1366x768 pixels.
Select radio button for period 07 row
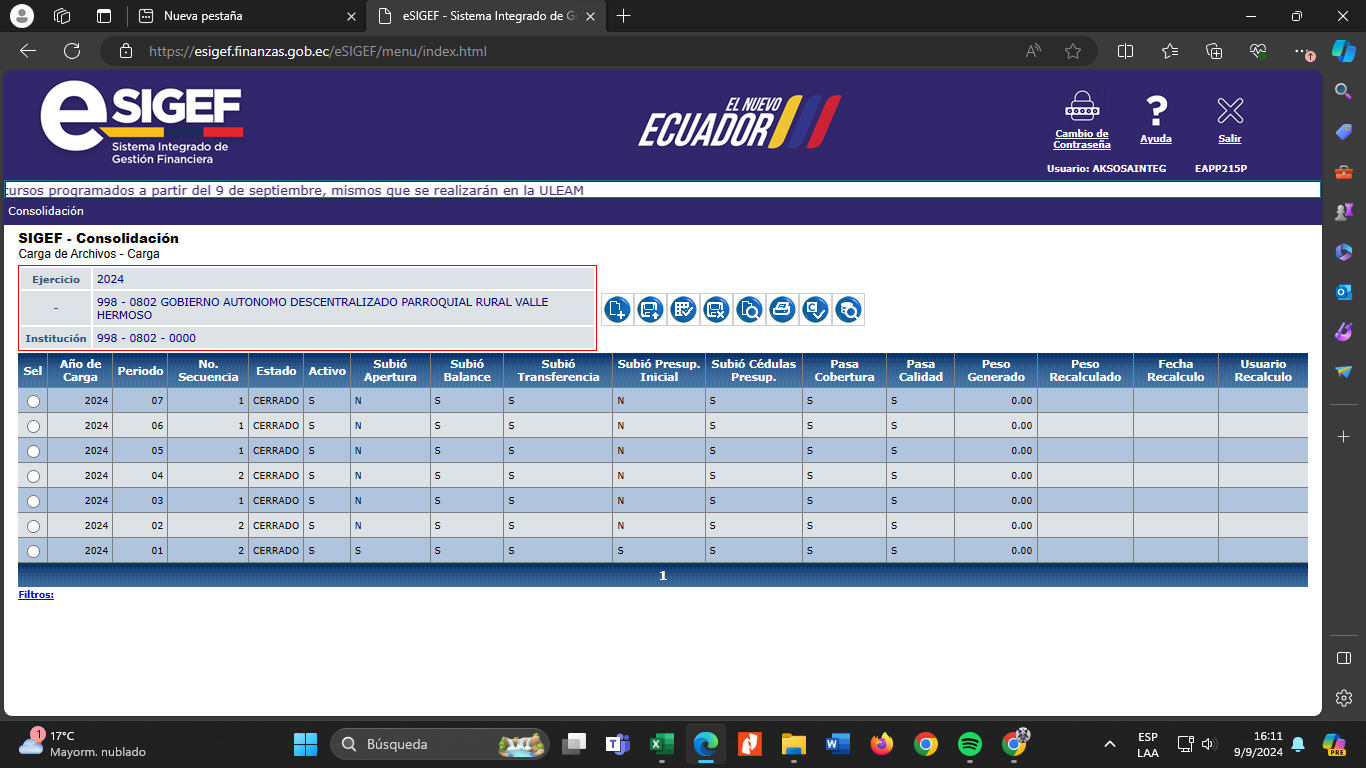point(33,401)
